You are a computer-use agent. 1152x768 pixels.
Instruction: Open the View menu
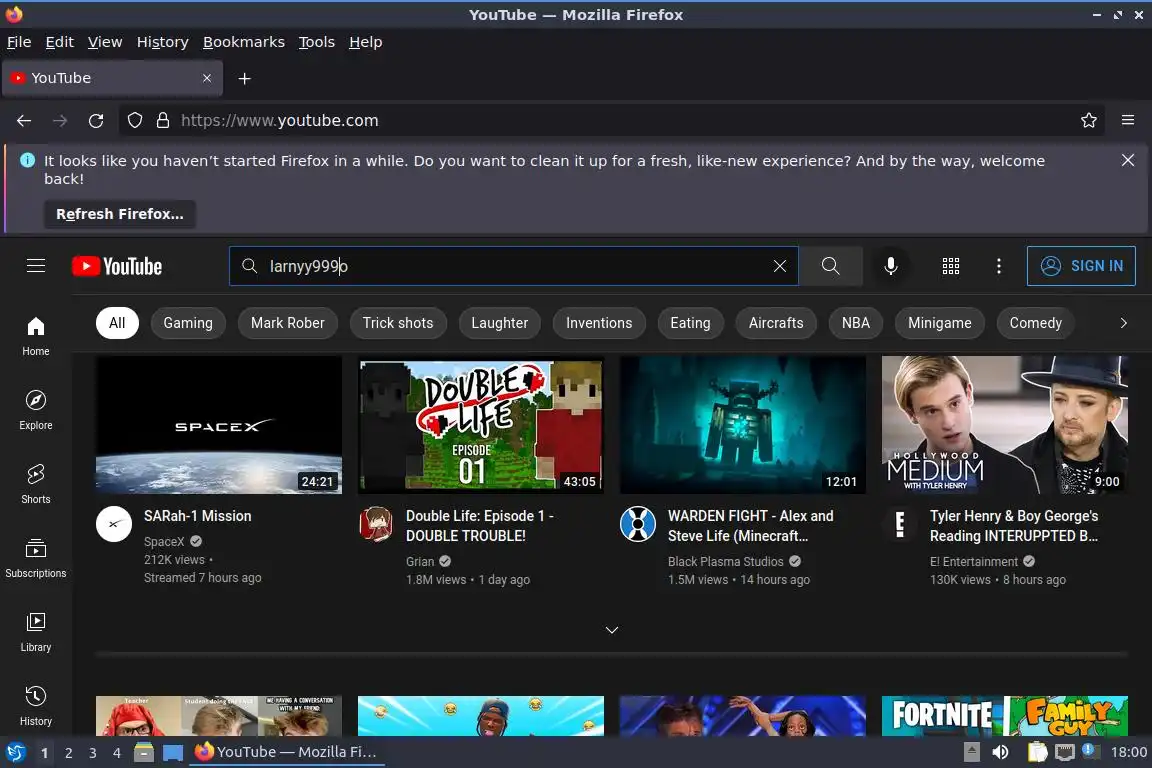[x=105, y=42]
